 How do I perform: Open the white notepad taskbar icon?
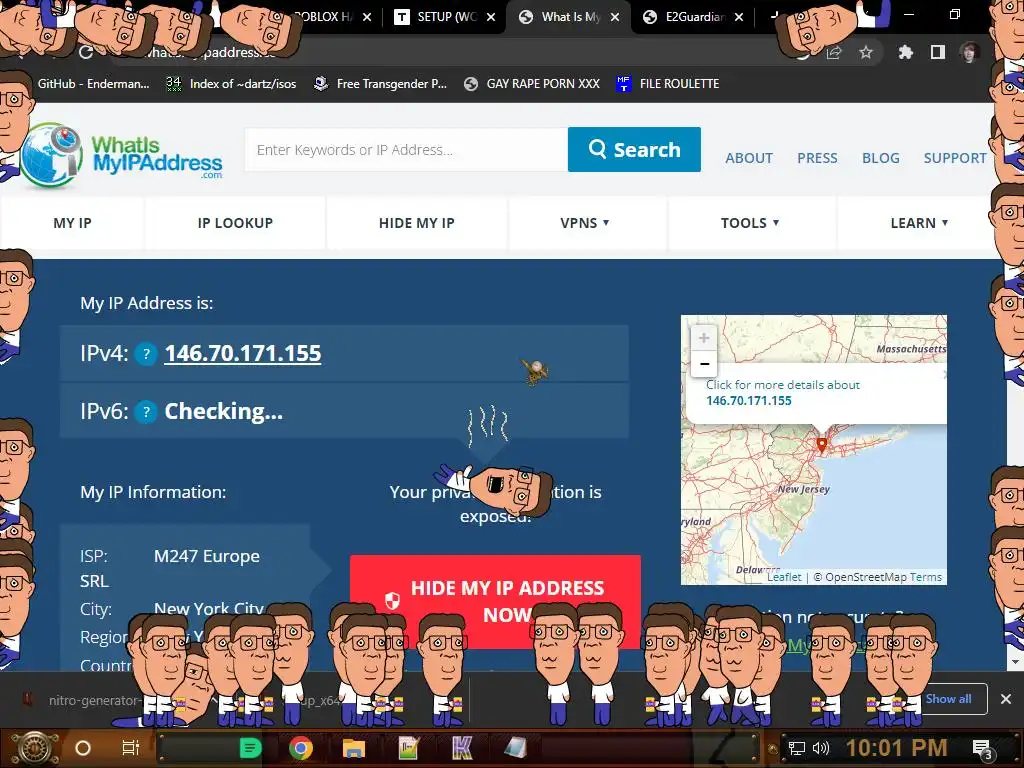[515, 748]
